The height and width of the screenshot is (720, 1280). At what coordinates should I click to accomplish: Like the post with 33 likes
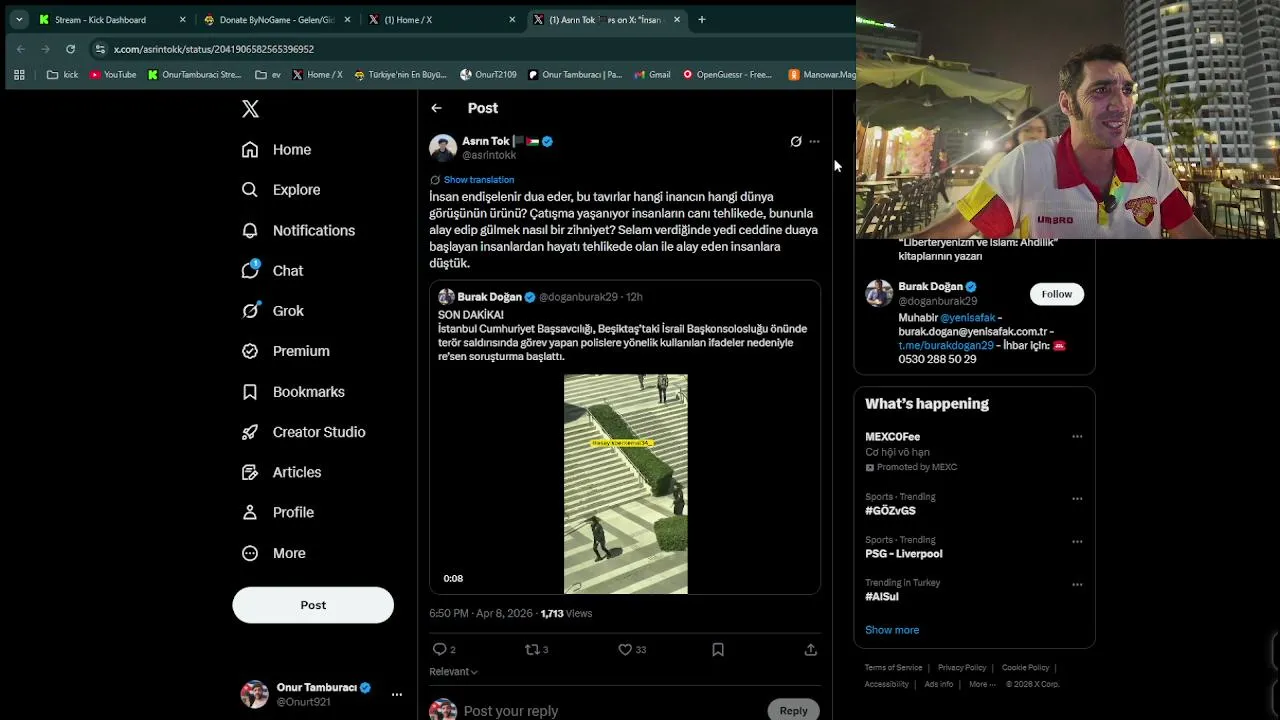(x=631, y=650)
